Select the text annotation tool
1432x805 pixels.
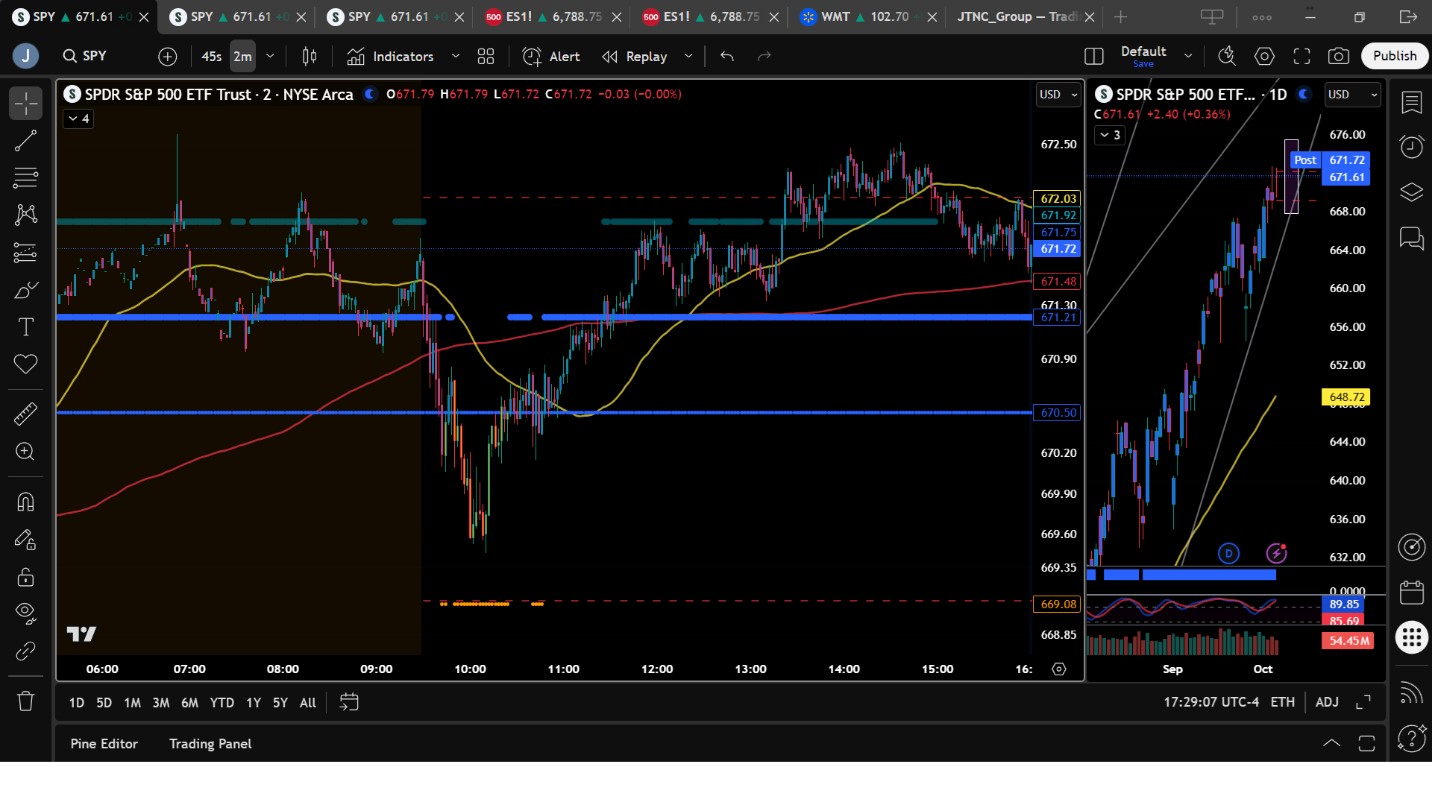coord(26,327)
